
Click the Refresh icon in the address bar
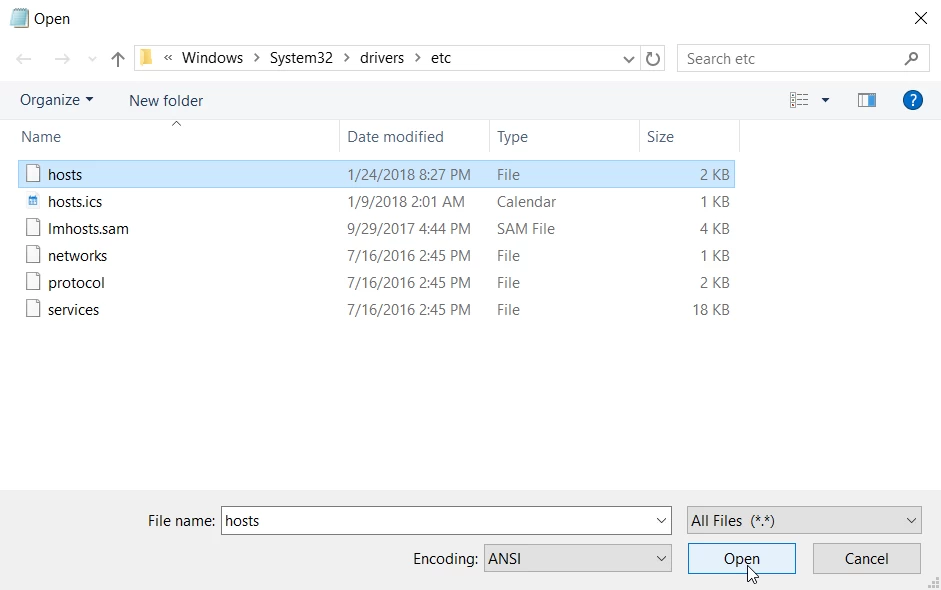click(x=653, y=58)
